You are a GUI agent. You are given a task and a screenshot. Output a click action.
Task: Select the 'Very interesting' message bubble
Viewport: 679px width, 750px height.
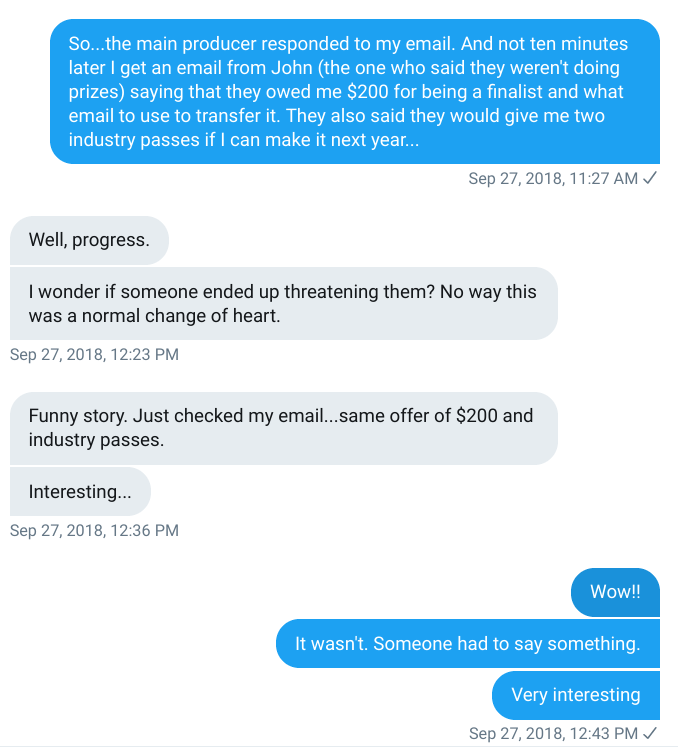pos(576,695)
